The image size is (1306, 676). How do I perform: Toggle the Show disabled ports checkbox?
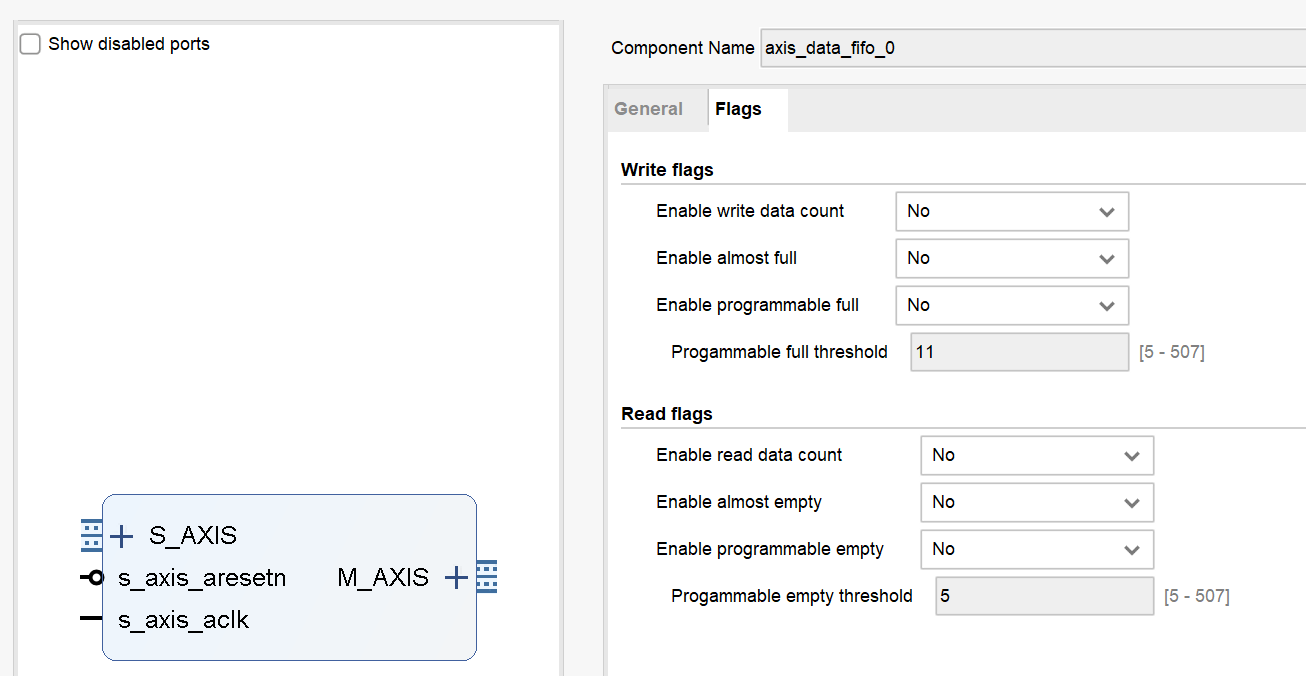tap(30, 44)
